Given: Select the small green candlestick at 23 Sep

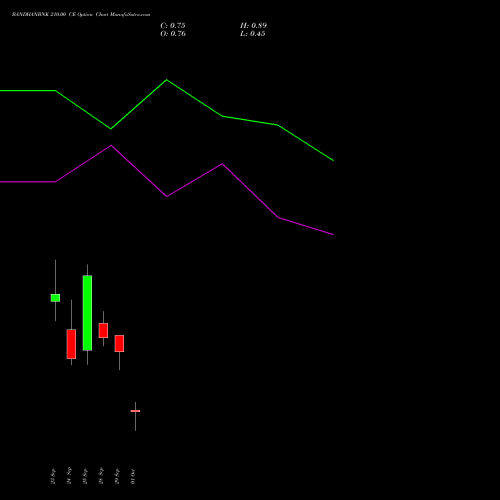Looking at the screenshot, I should 55,298.
